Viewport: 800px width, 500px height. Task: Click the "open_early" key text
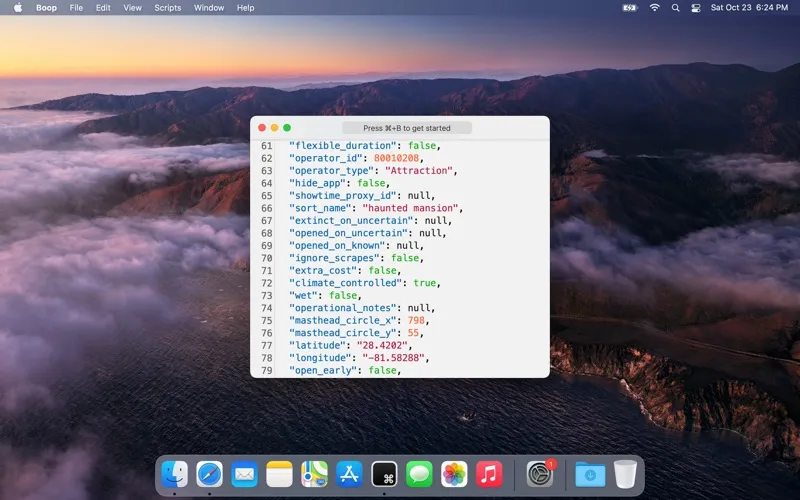[323, 370]
